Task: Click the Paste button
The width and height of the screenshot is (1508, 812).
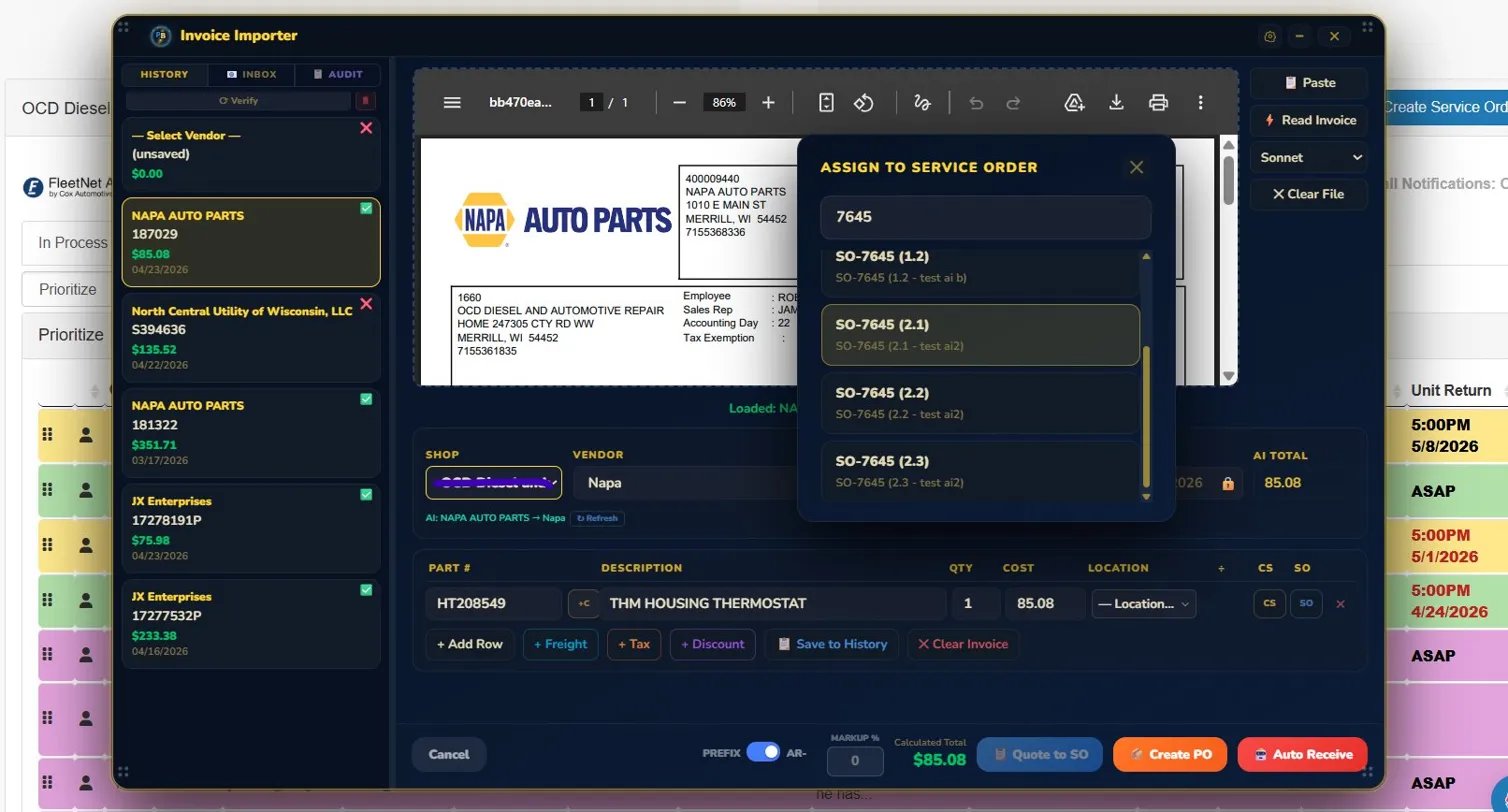Action: [x=1309, y=83]
